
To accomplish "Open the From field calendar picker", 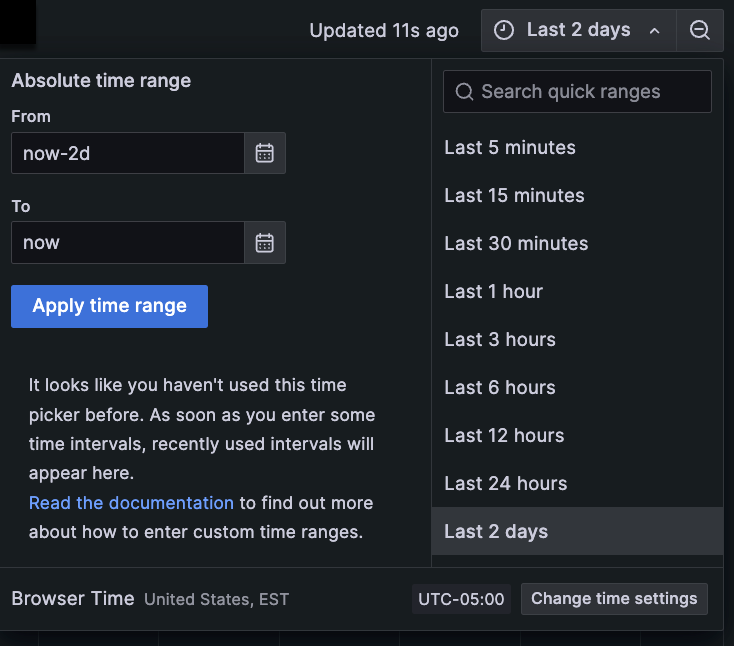I will pyautogui.click(x=265, y=153).
